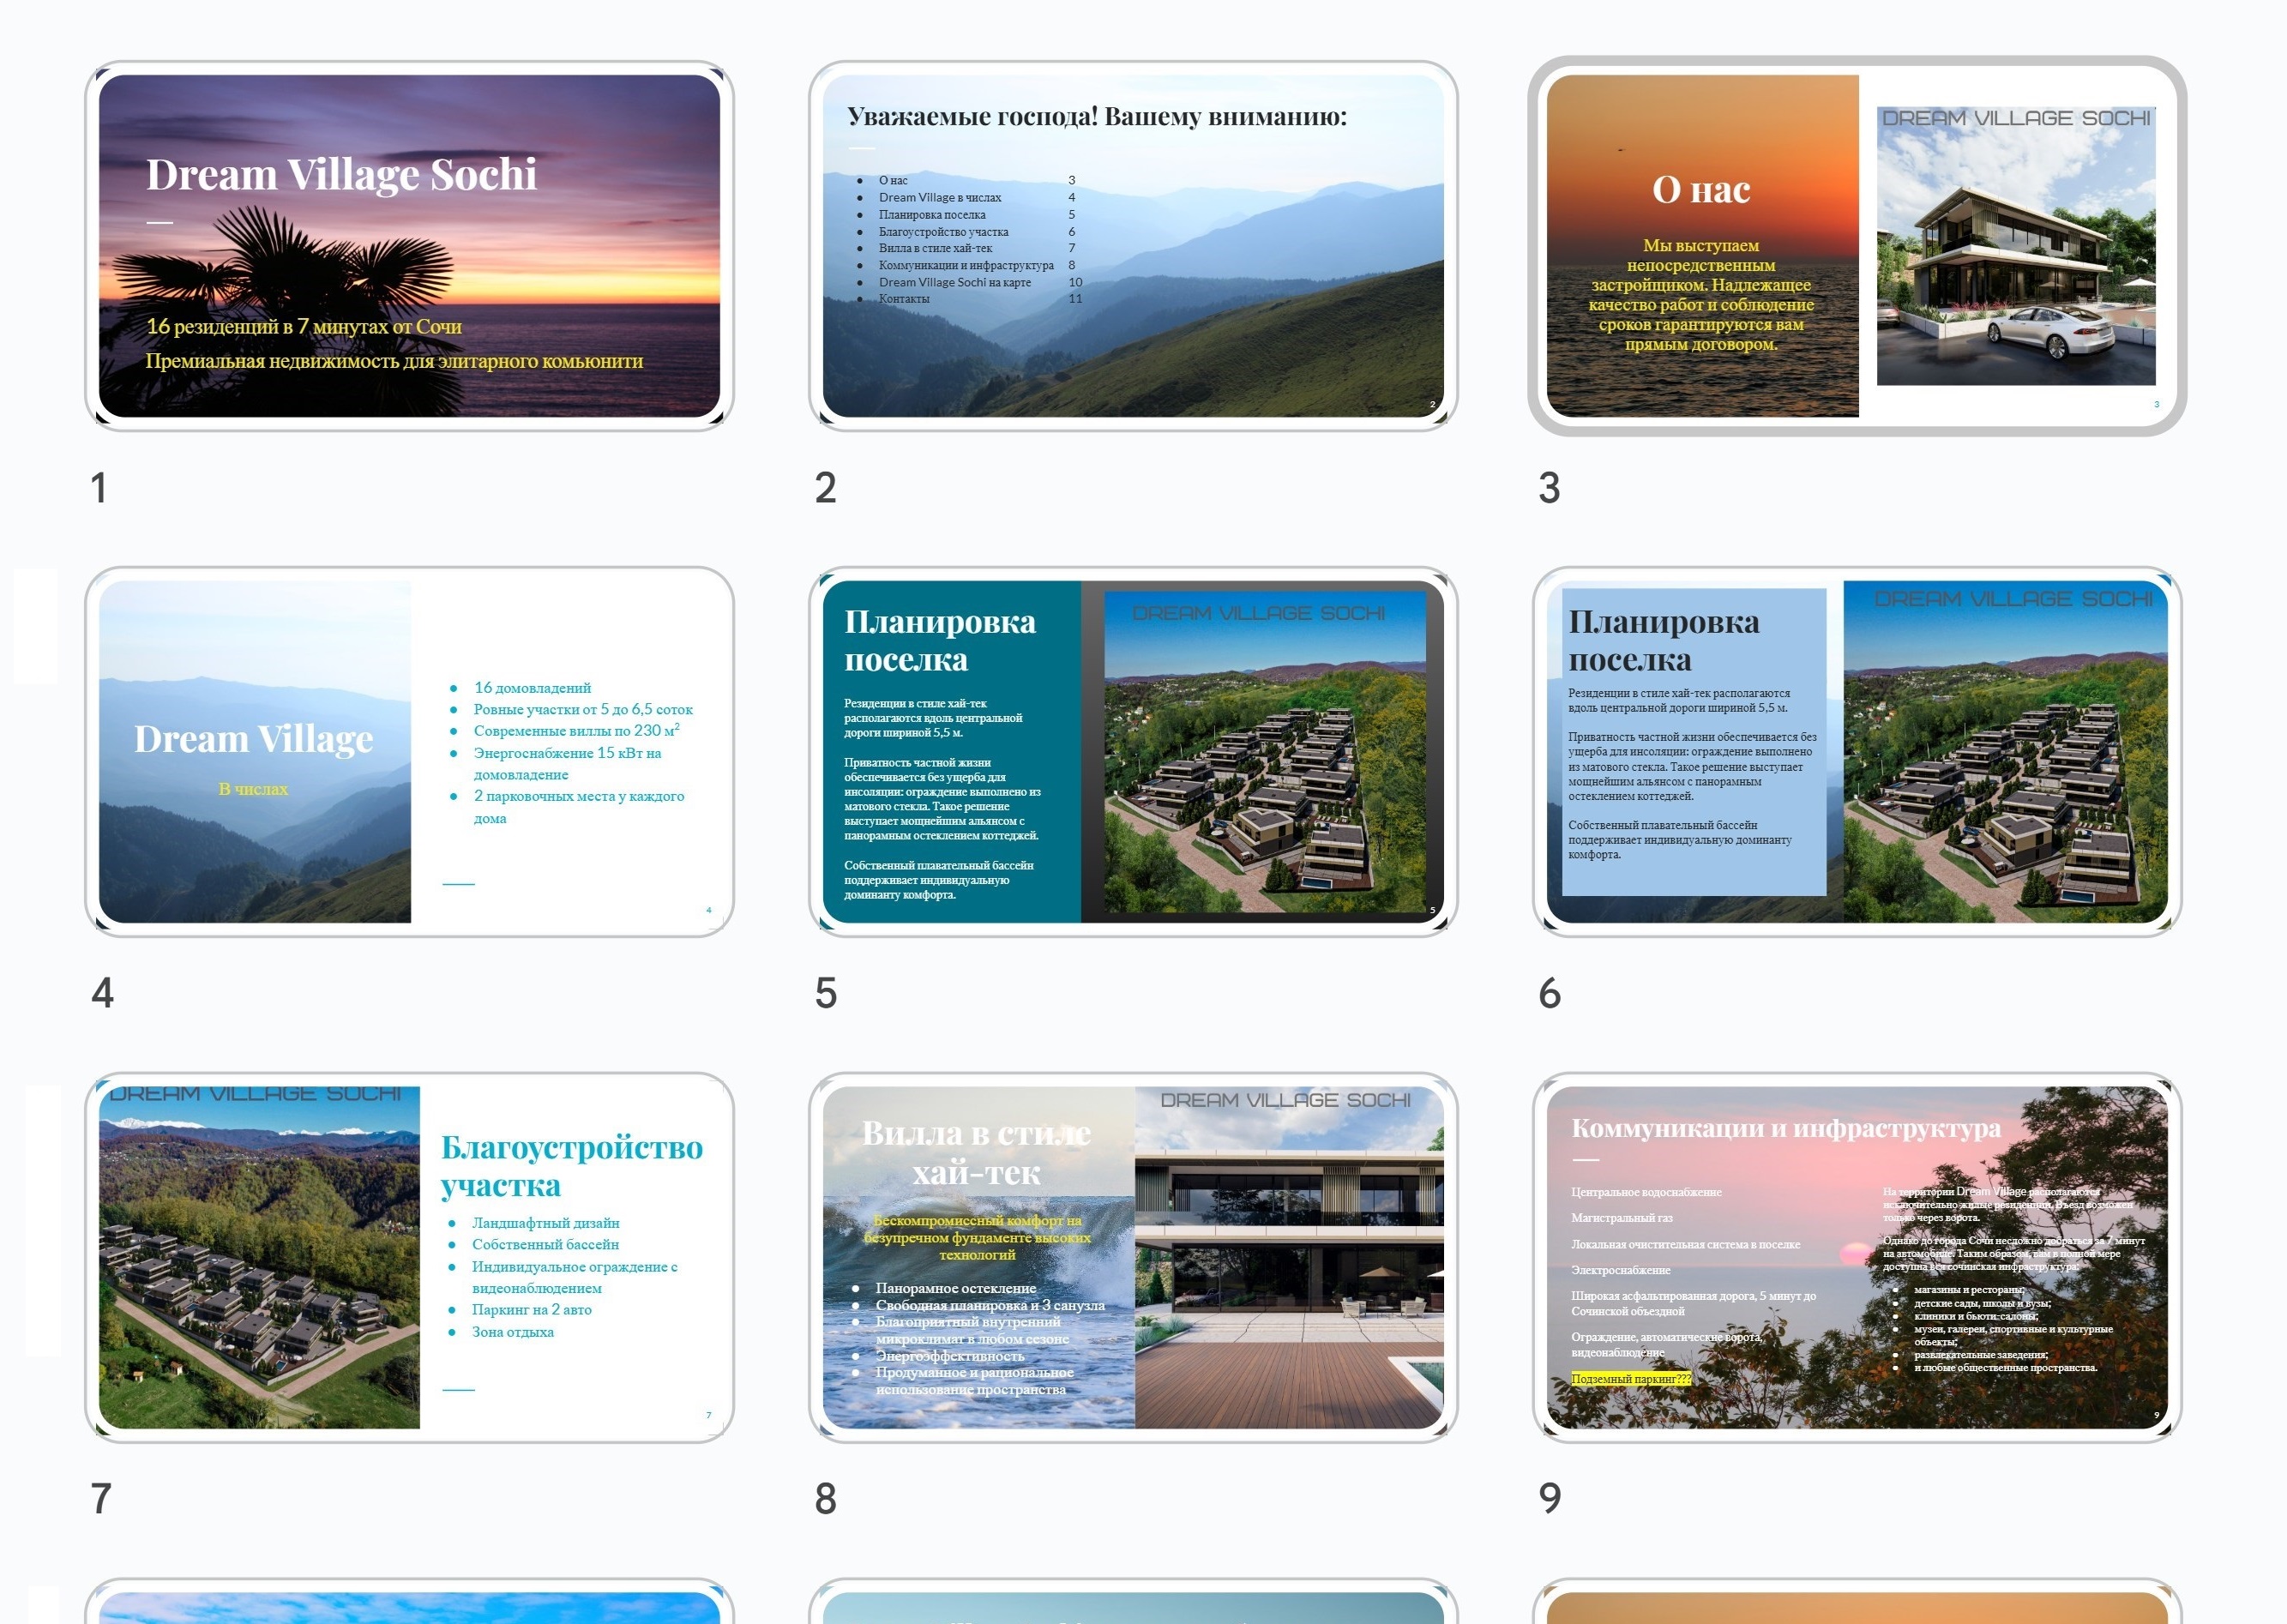
Task: Click slide number label 2
Action: tap(825, 488)
